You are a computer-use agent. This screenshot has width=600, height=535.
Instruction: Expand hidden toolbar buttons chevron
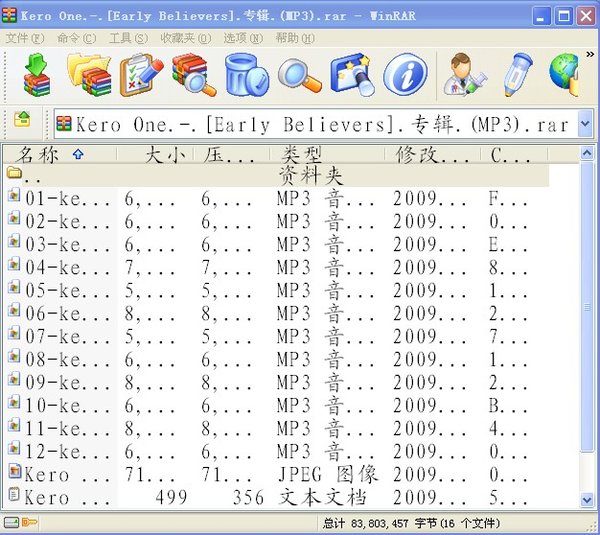pyautogui.click(x=590, y=55)
